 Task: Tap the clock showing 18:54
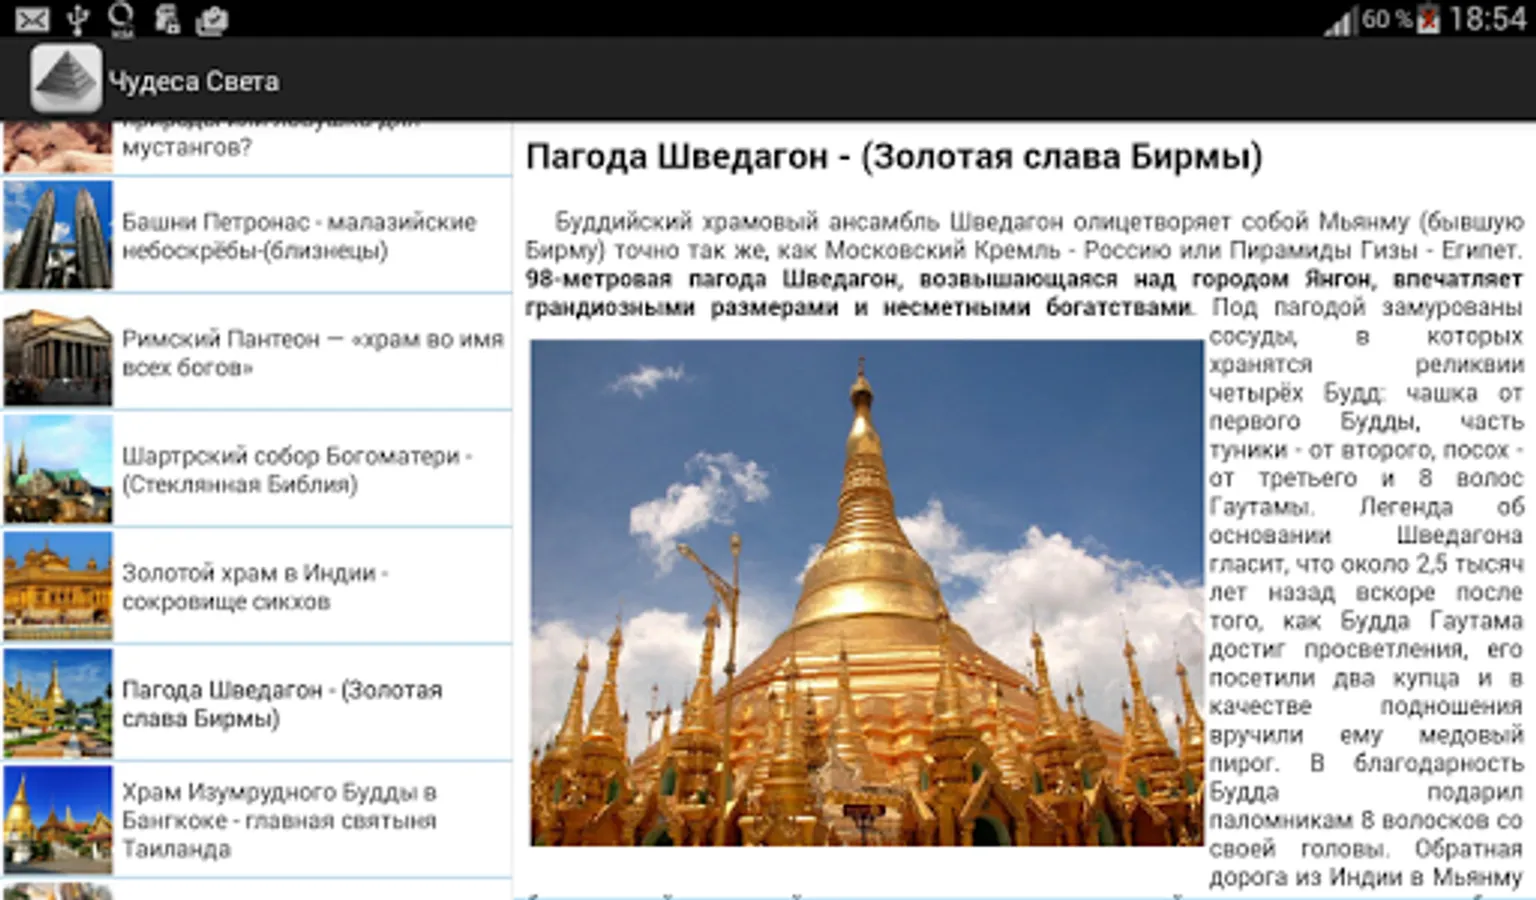pos(1487,19)
